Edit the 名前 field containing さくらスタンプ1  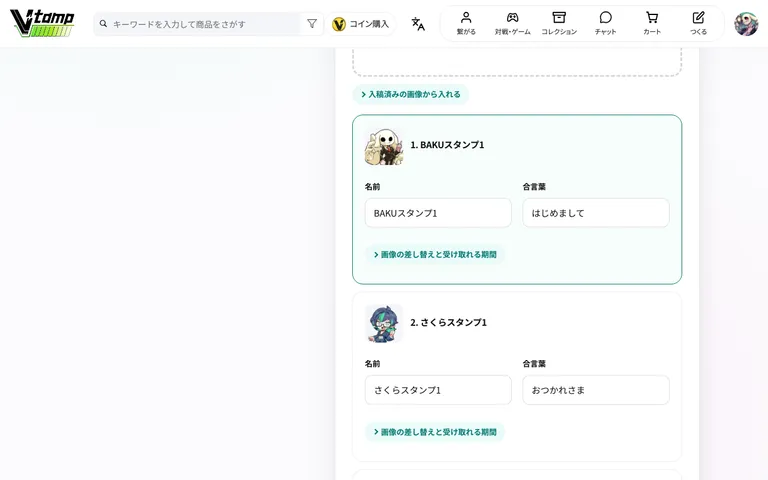(x=438, y=390)
